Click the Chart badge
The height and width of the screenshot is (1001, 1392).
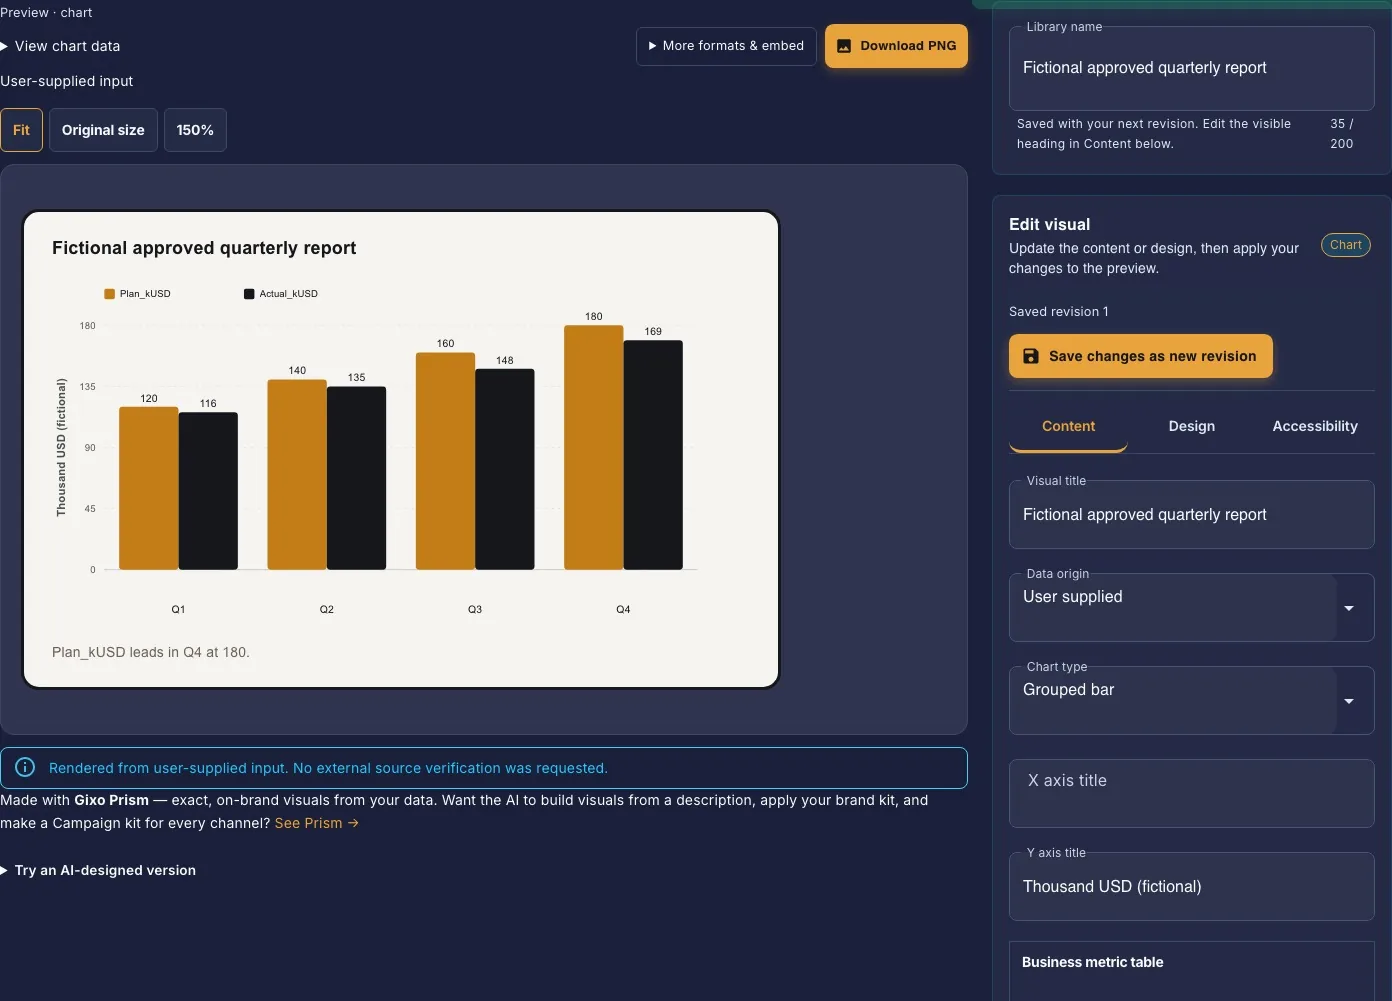1345,245
